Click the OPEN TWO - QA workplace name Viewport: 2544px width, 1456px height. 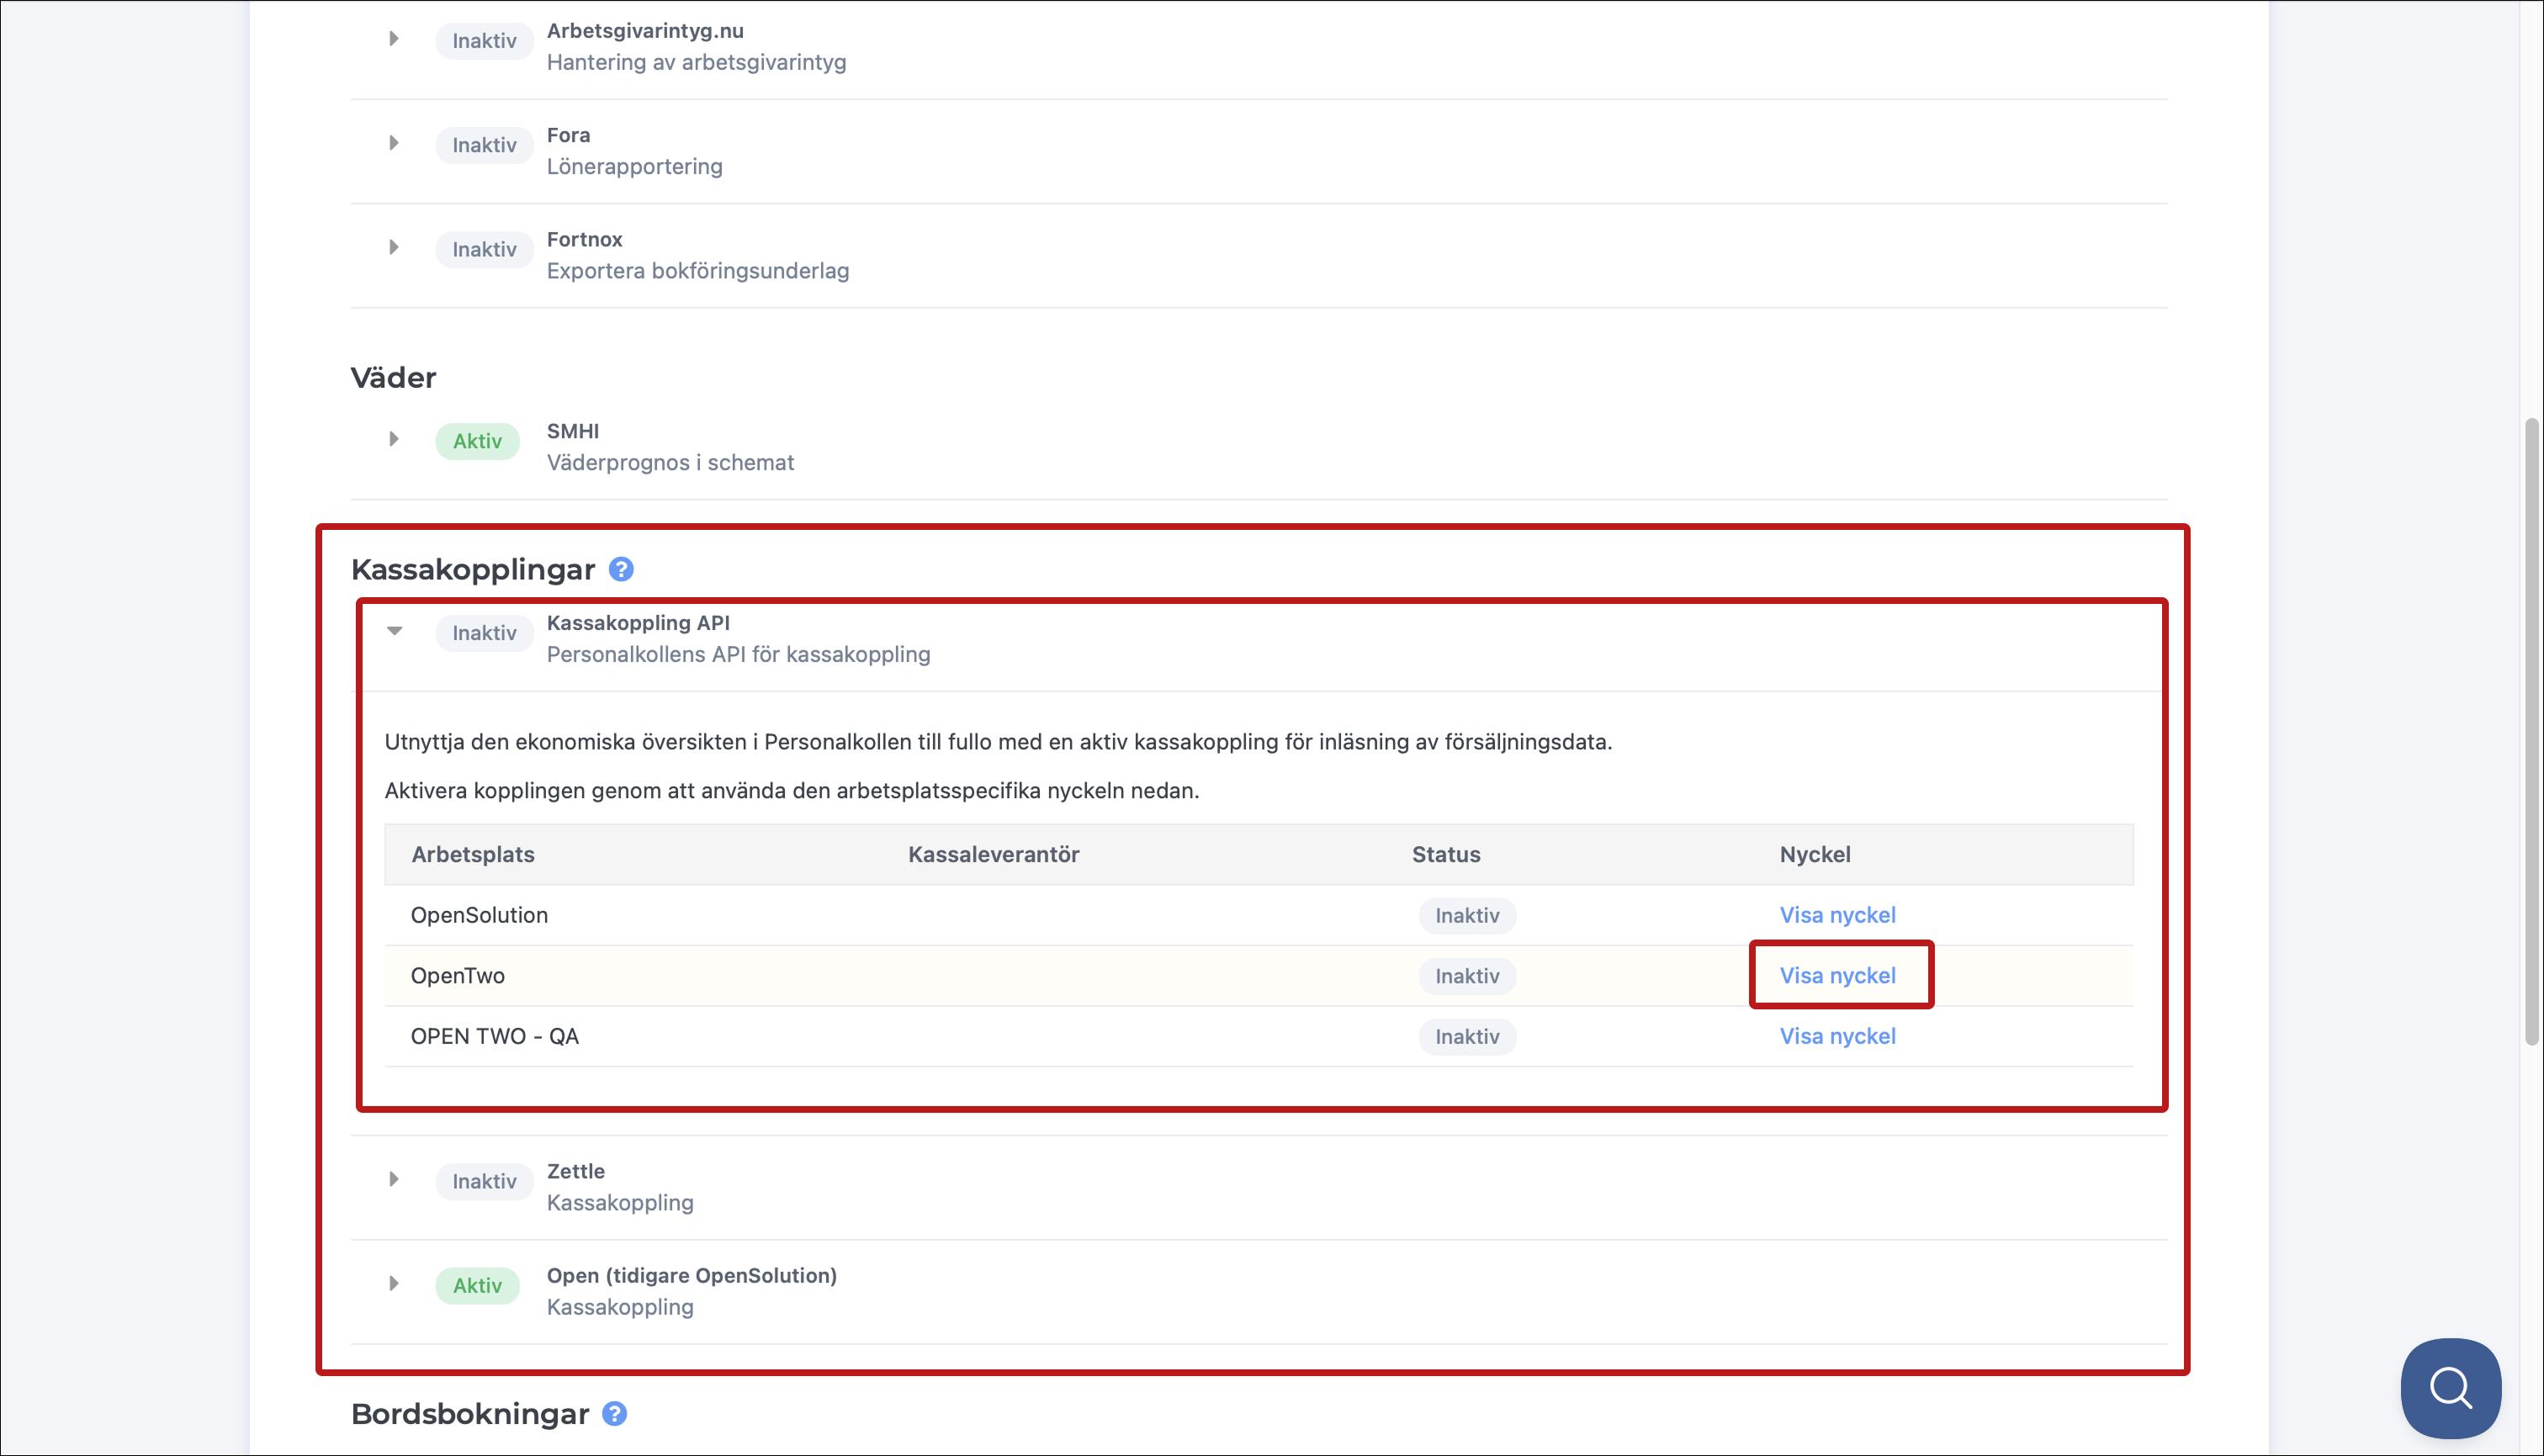coord(494,1036)
